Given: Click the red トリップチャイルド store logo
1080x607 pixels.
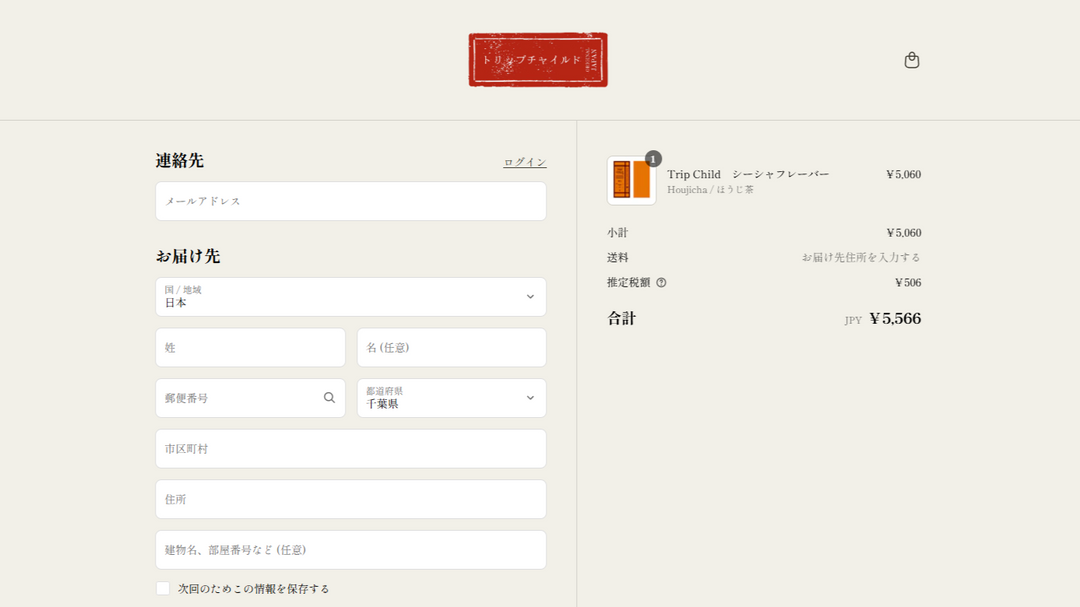Looking at the screenshot, I should [x=538, y=60].
